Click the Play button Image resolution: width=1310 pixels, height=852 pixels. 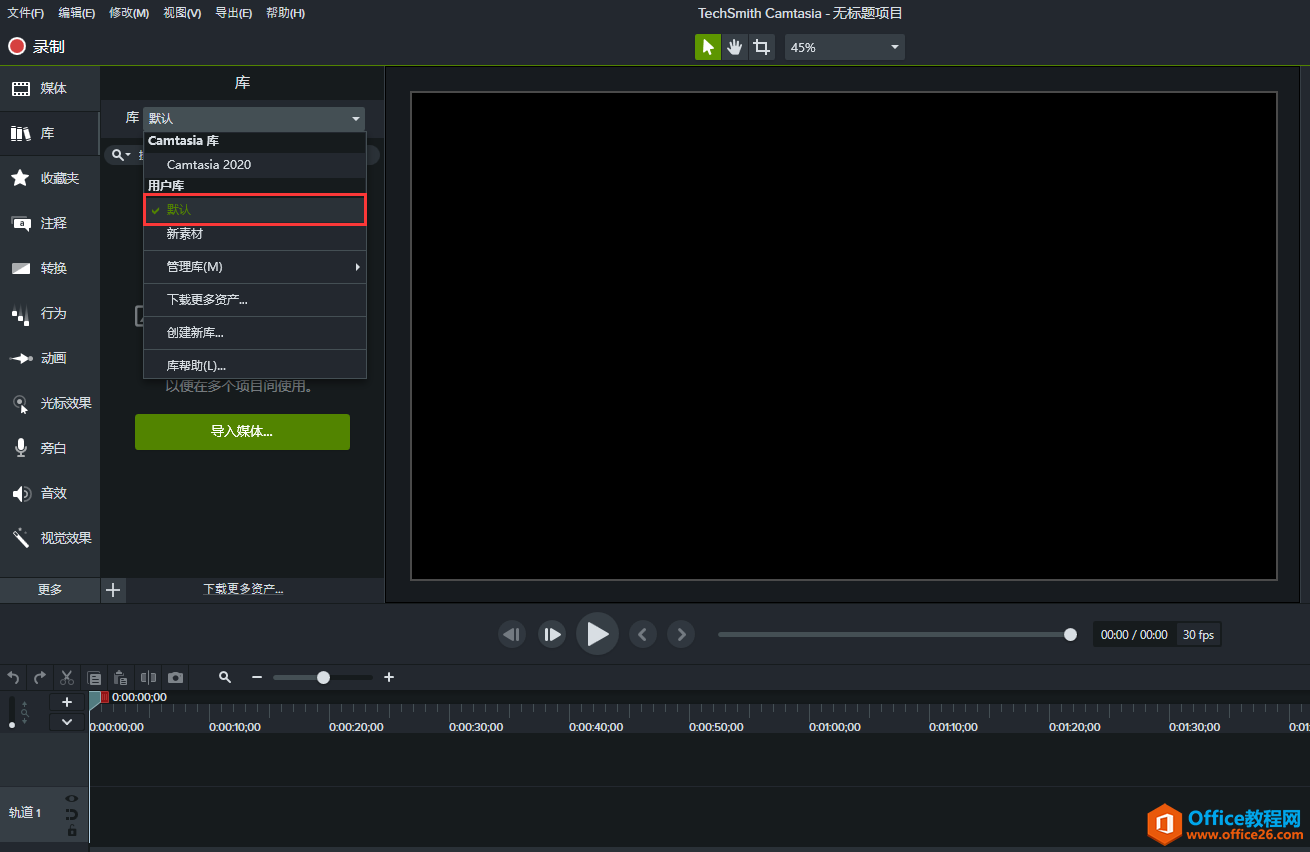[x=597, y=634]
